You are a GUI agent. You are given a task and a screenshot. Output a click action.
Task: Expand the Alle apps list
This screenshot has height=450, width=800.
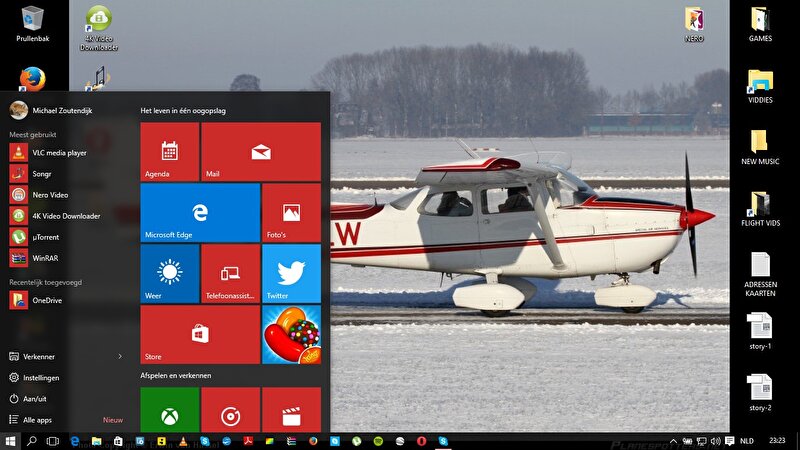pos(37,420)
